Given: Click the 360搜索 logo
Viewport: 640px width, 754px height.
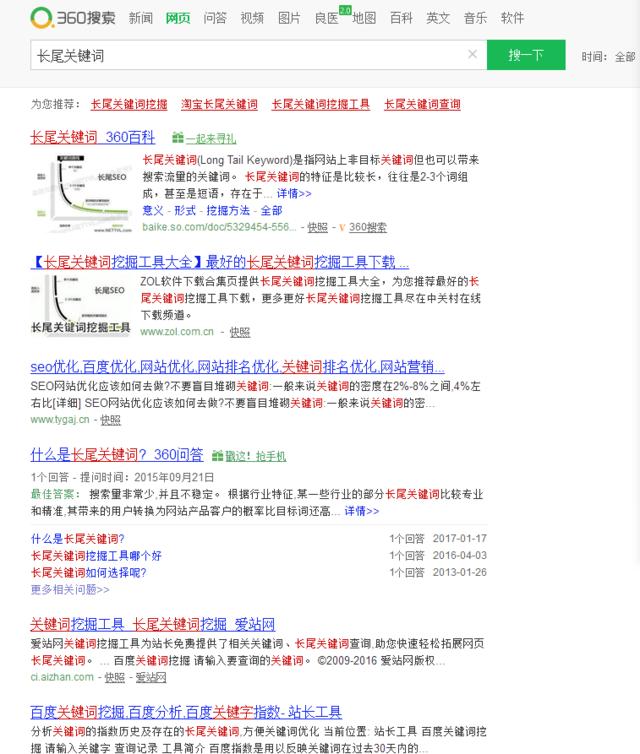Looking at the screenshot, I should tap(73, 18).
